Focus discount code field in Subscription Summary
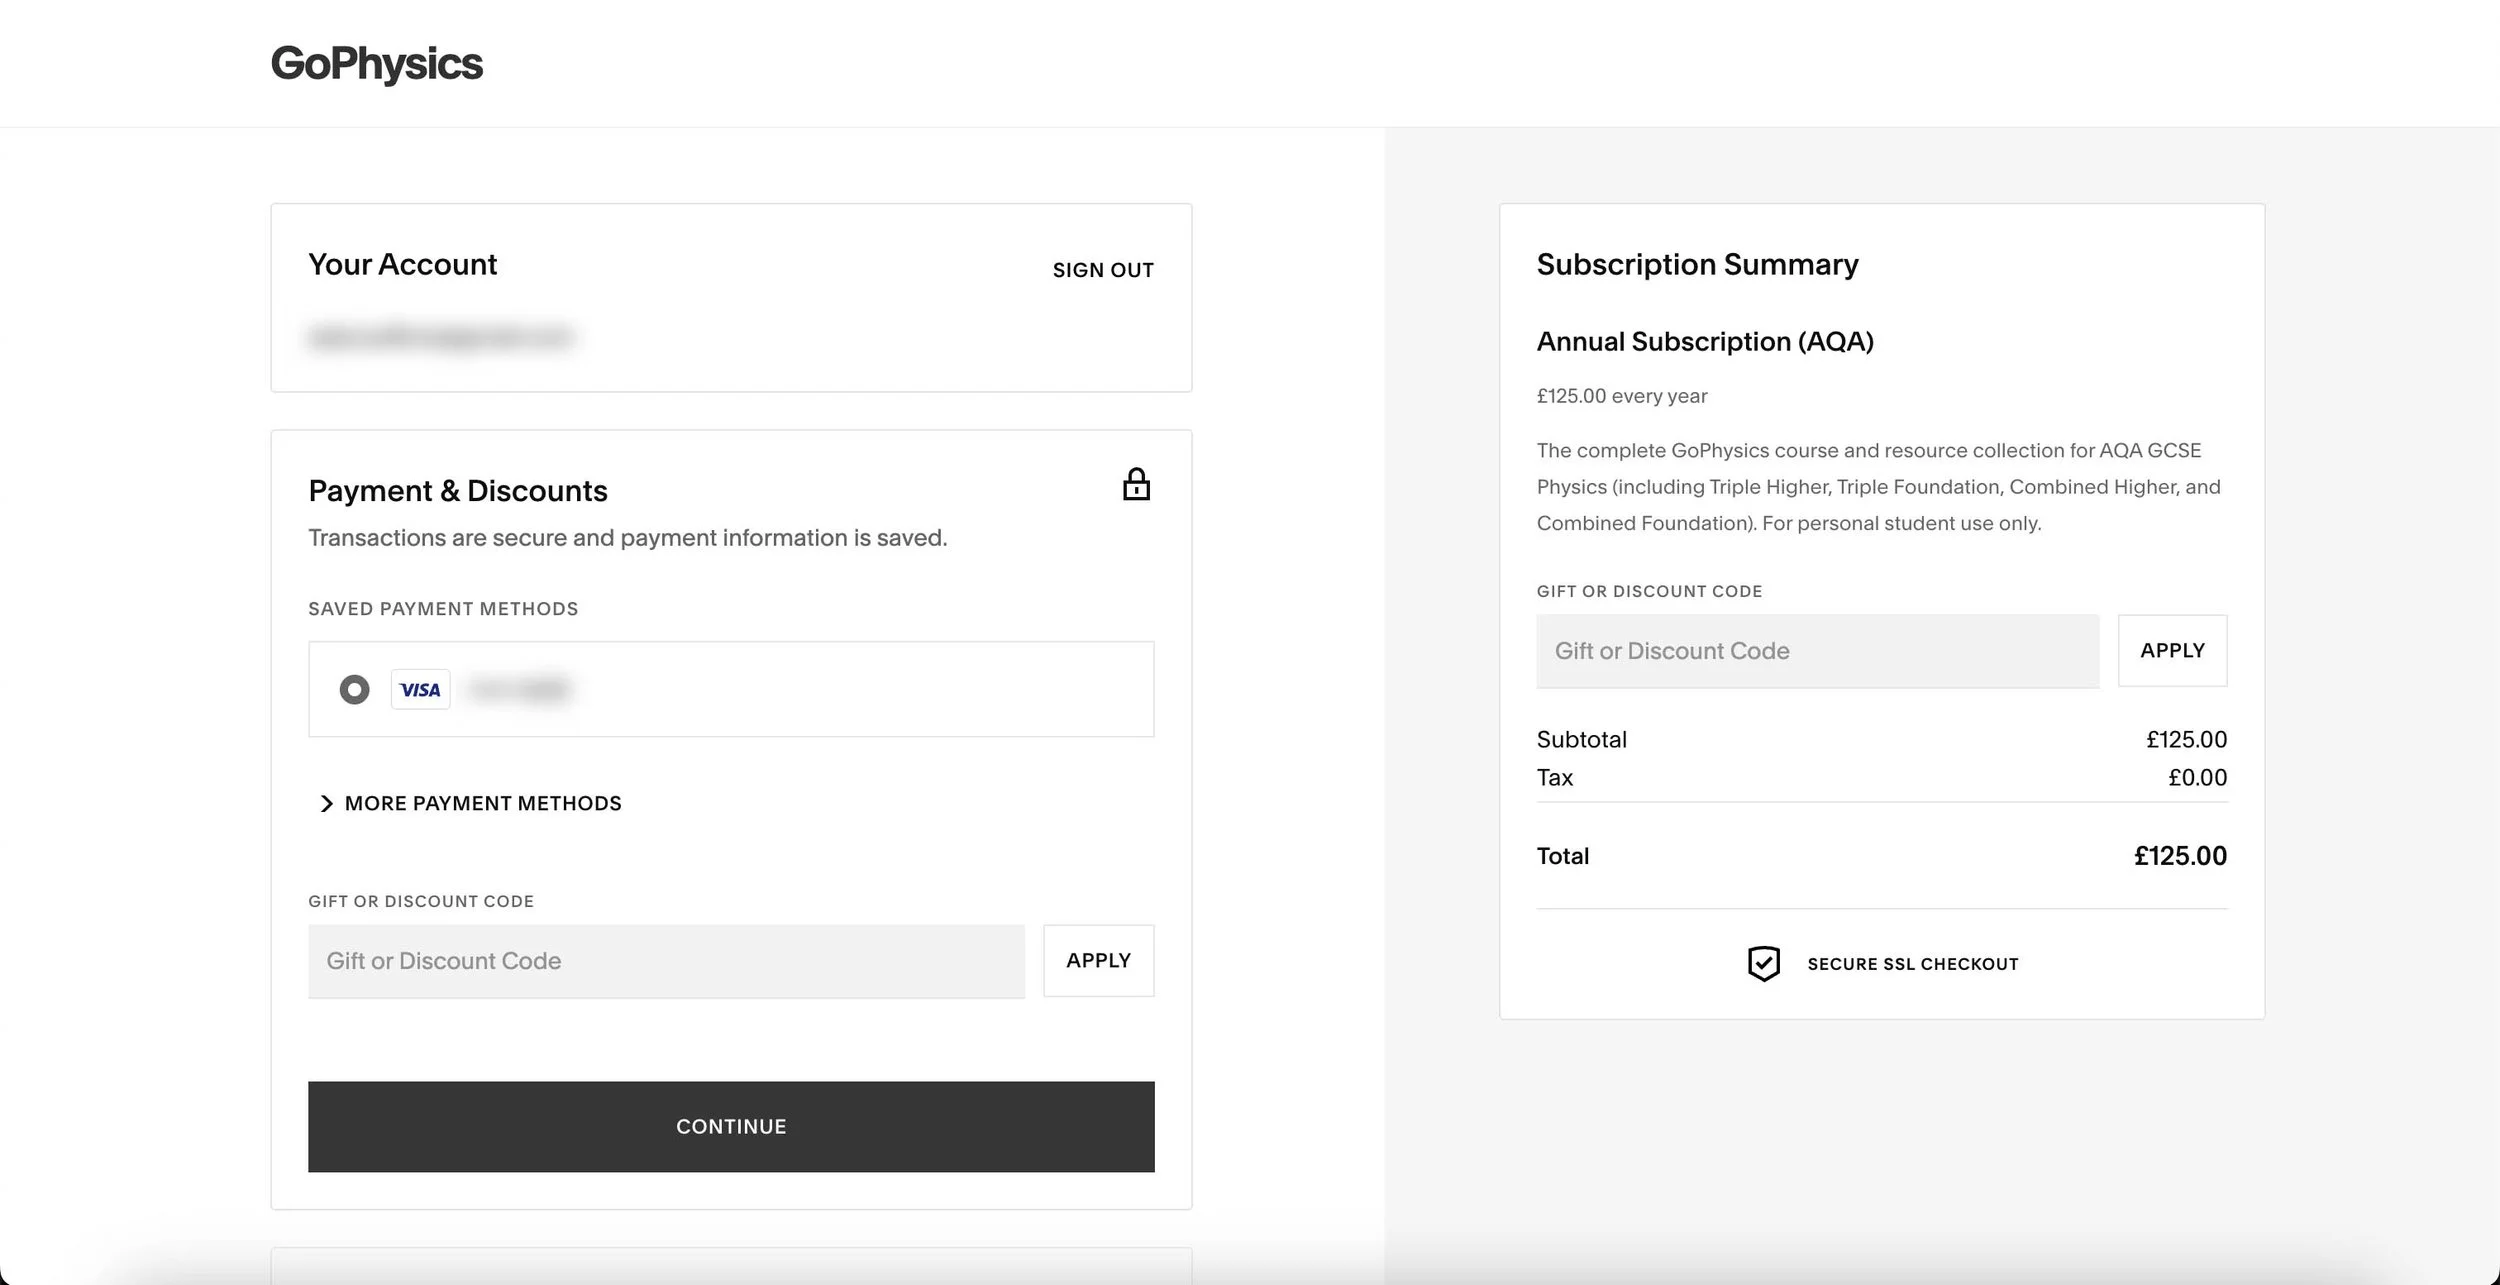The height and width of the screenshot is (1285, 2500). click(x=1817, y=651)
